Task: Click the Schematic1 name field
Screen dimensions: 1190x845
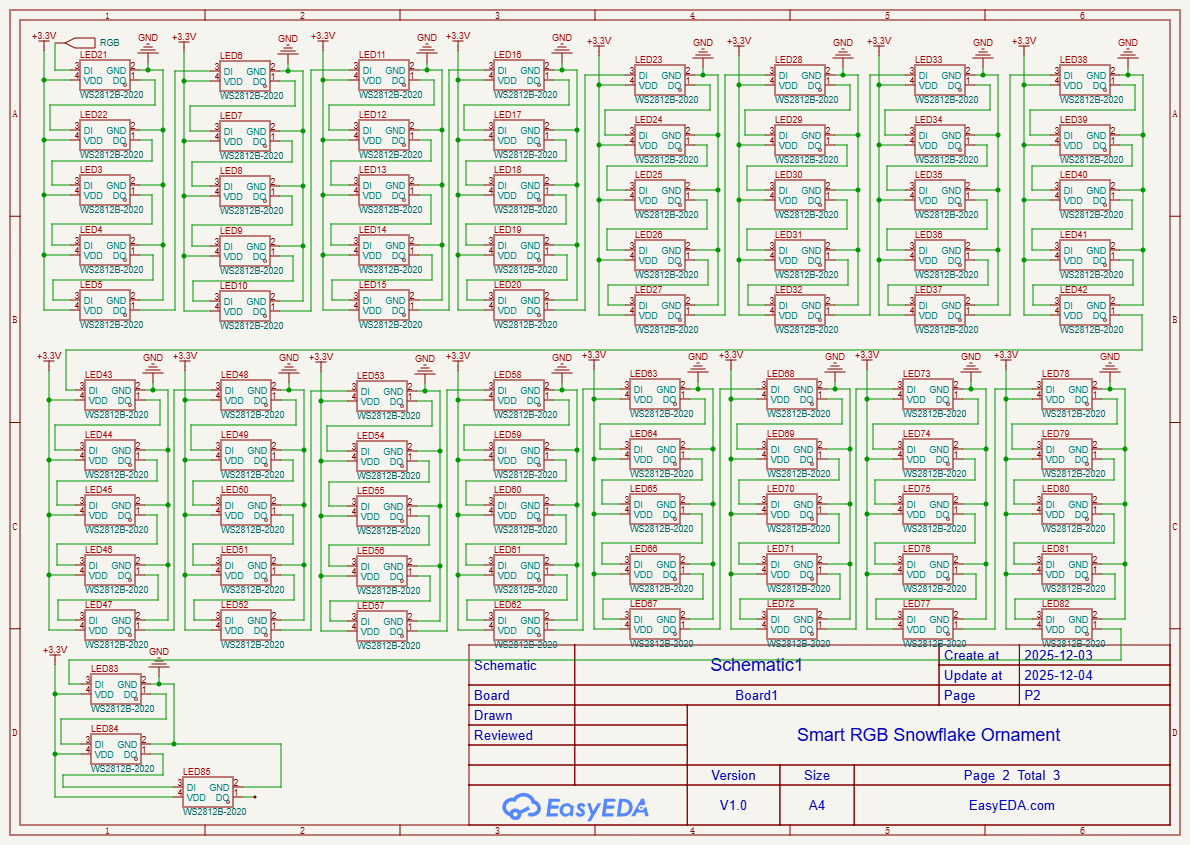Action: (756, 665)
